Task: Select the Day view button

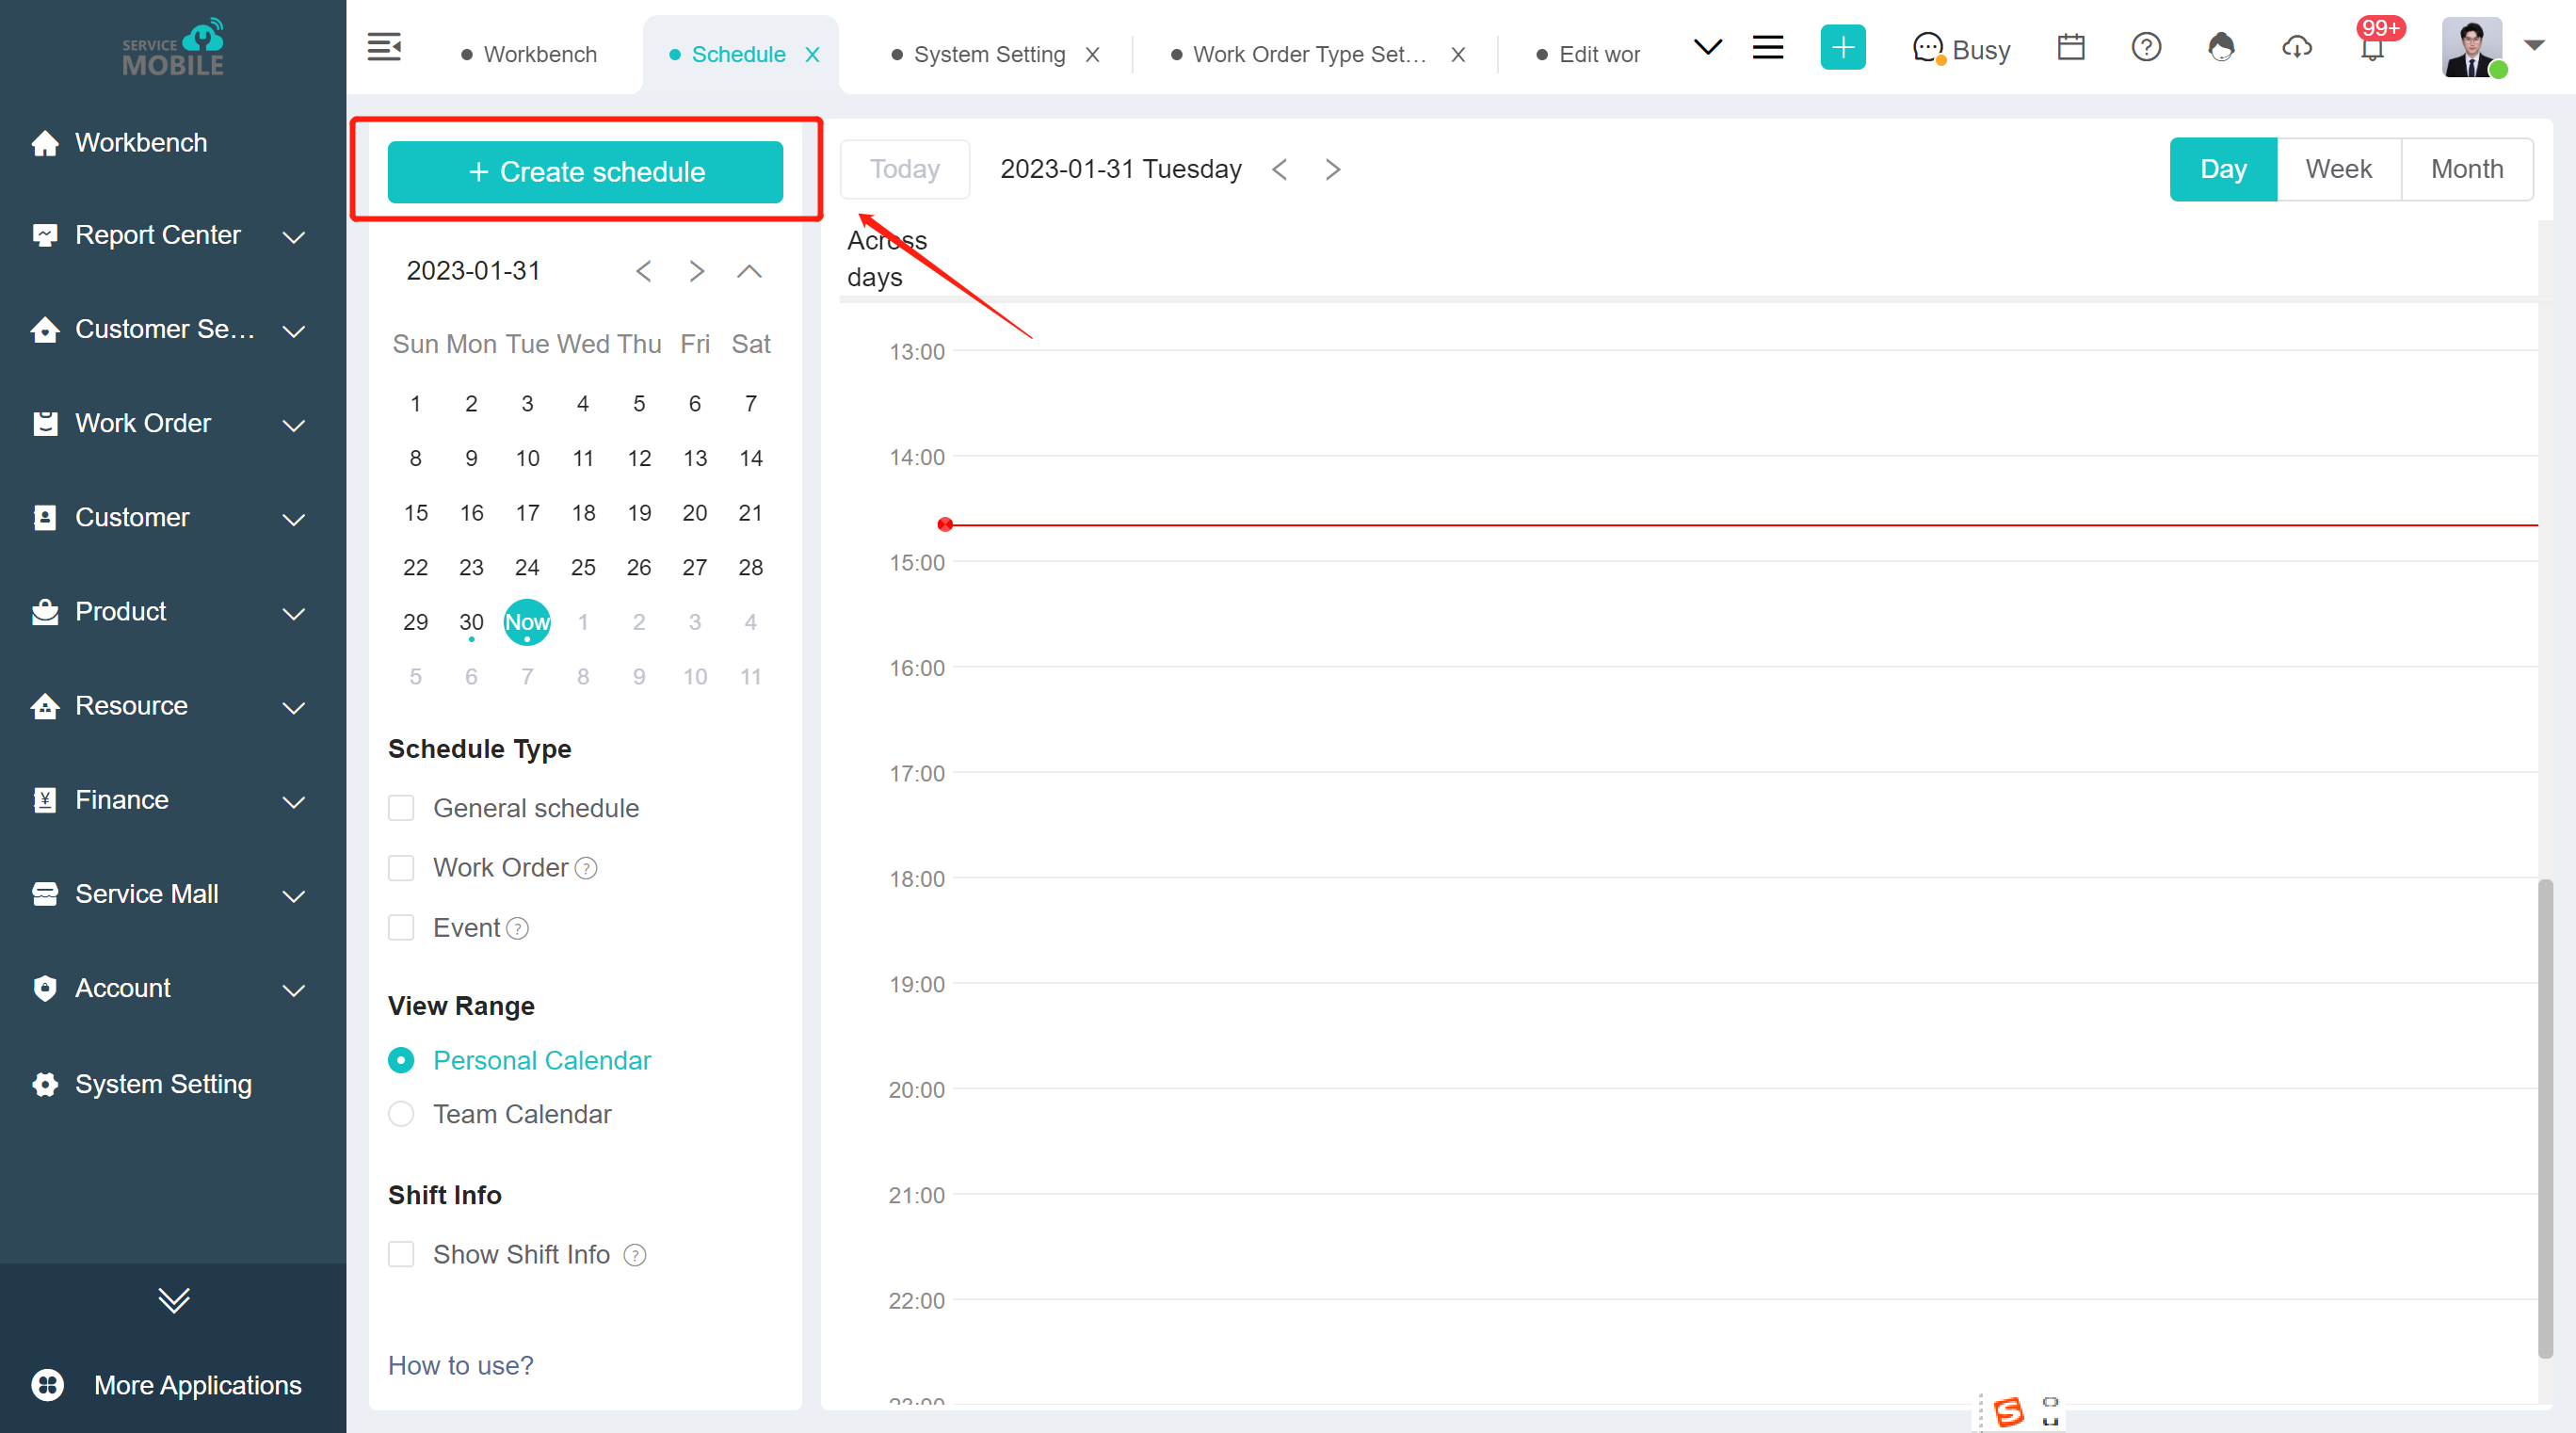Action: click(2223, 169)
